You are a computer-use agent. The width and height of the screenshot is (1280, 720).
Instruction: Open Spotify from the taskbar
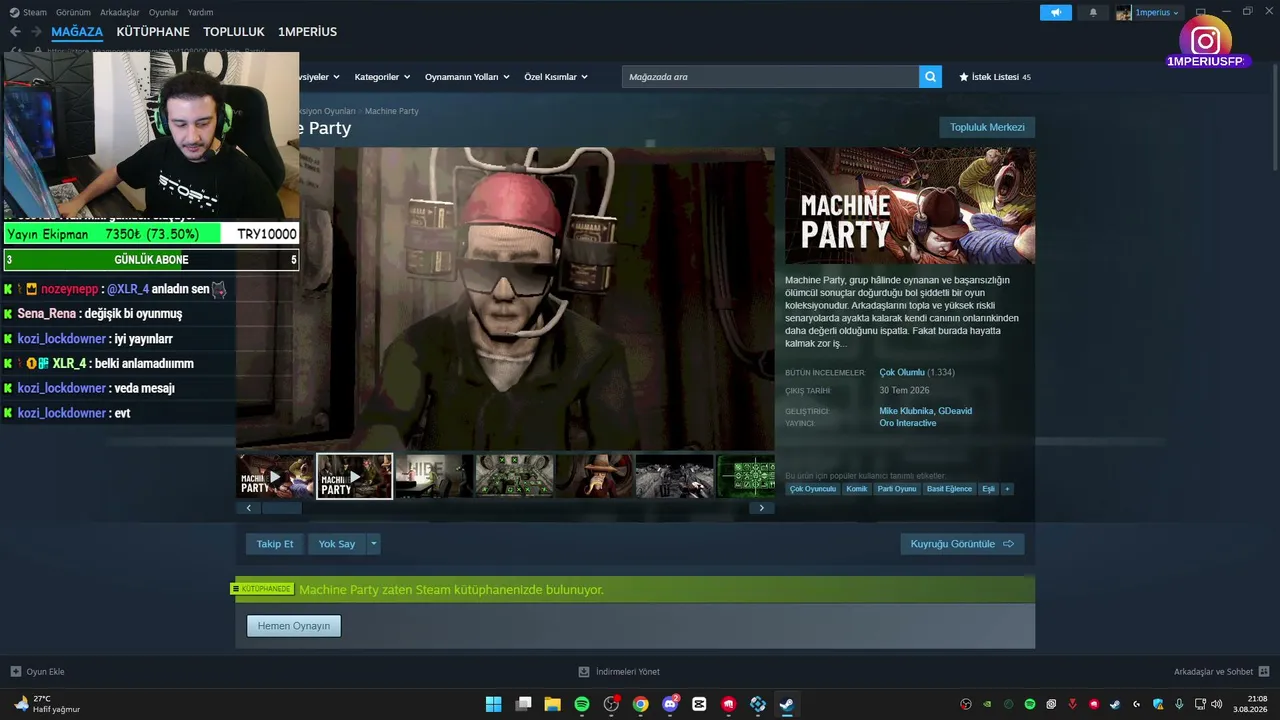(582, 704)
